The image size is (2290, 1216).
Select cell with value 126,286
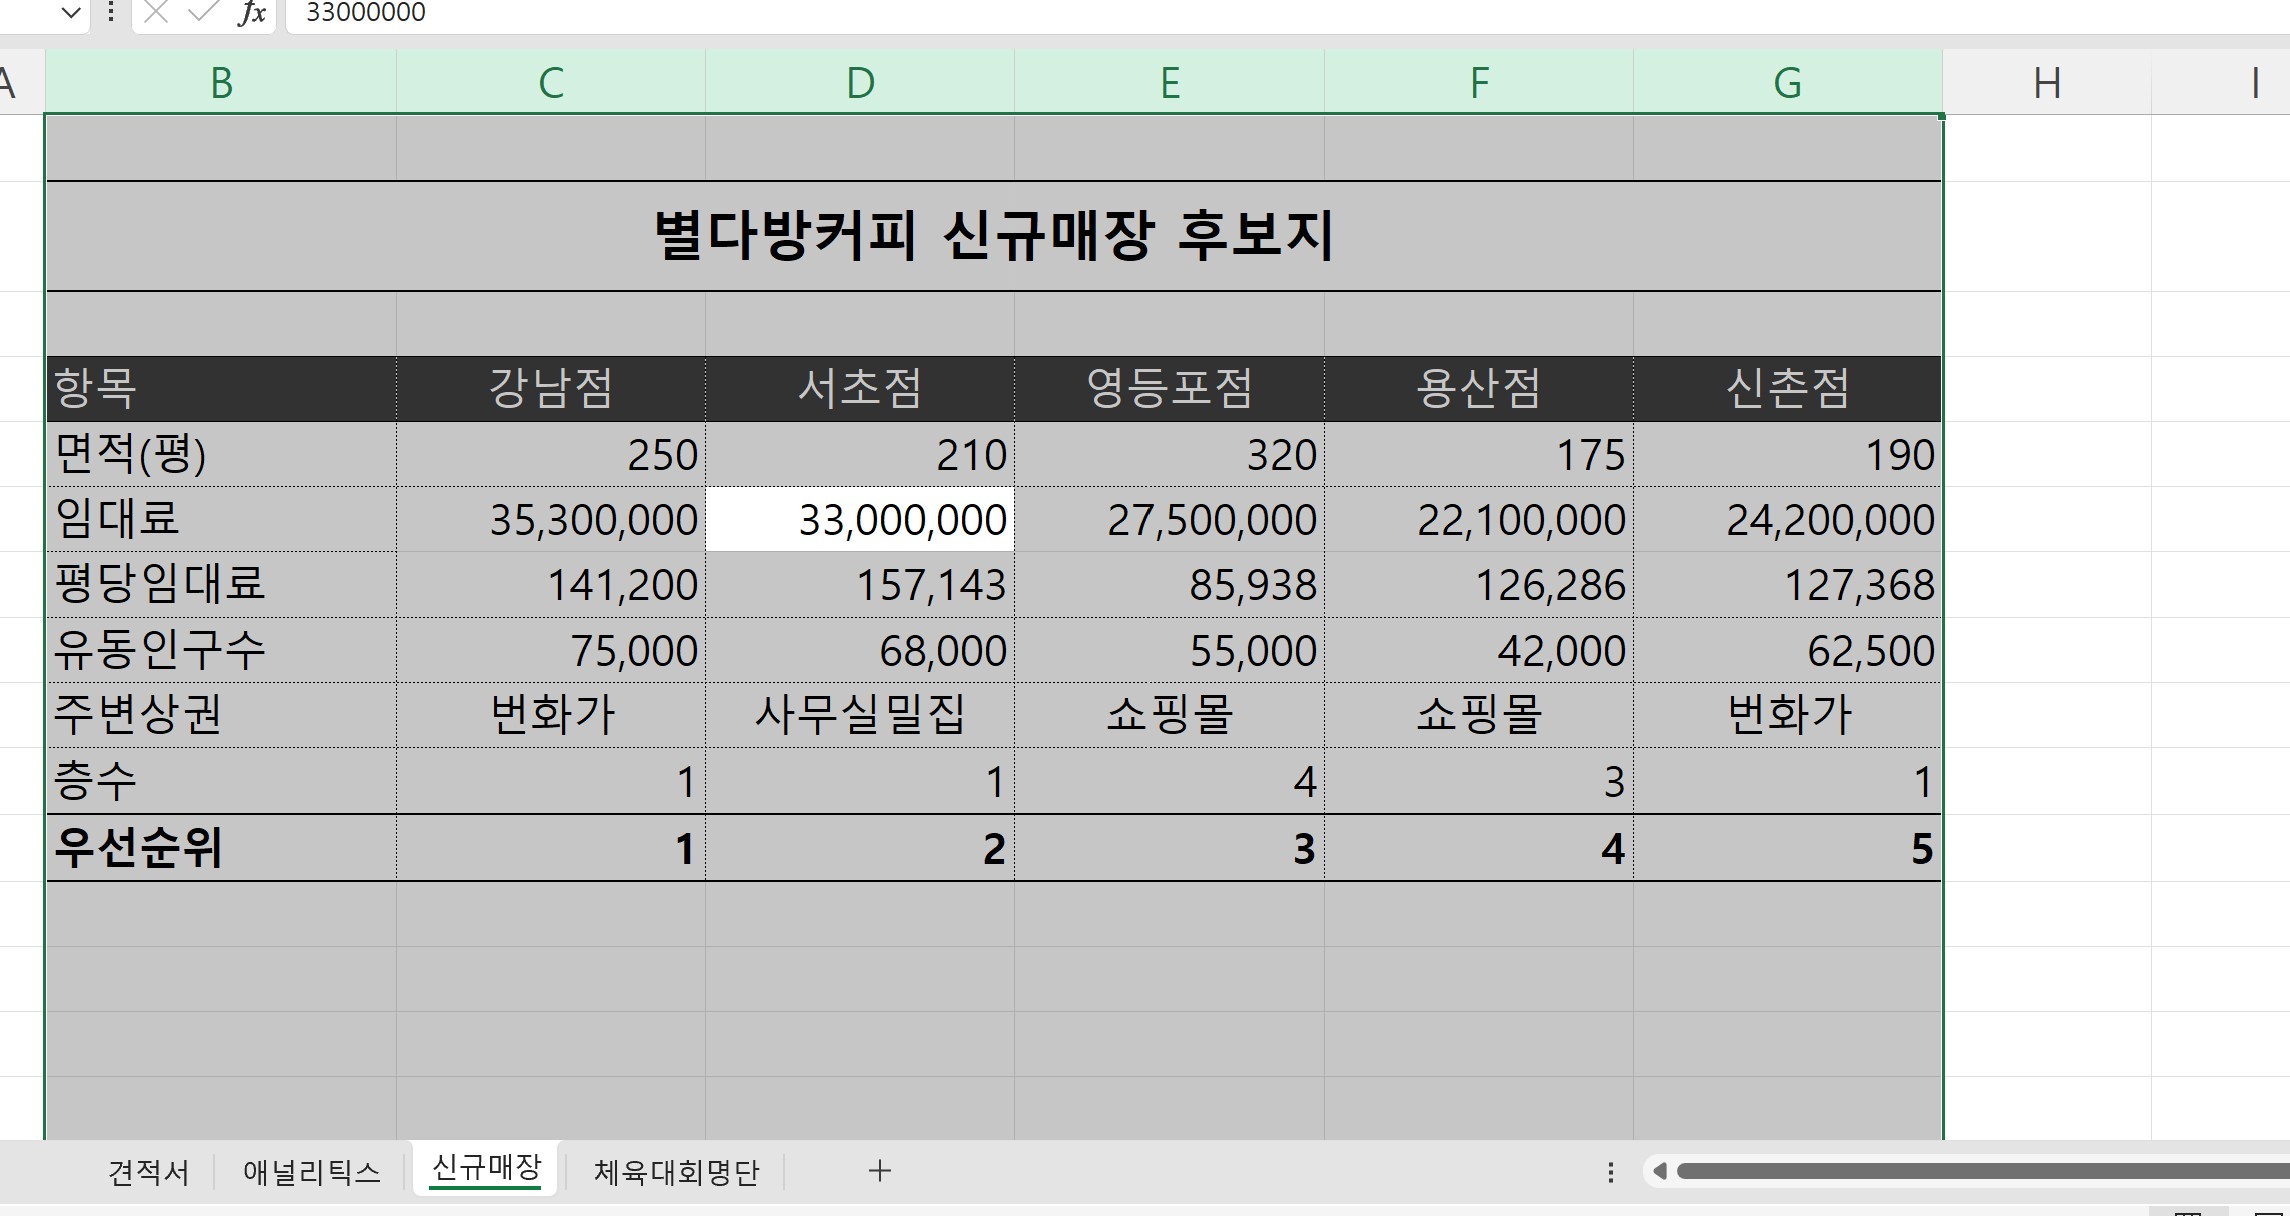(1479, 584)
